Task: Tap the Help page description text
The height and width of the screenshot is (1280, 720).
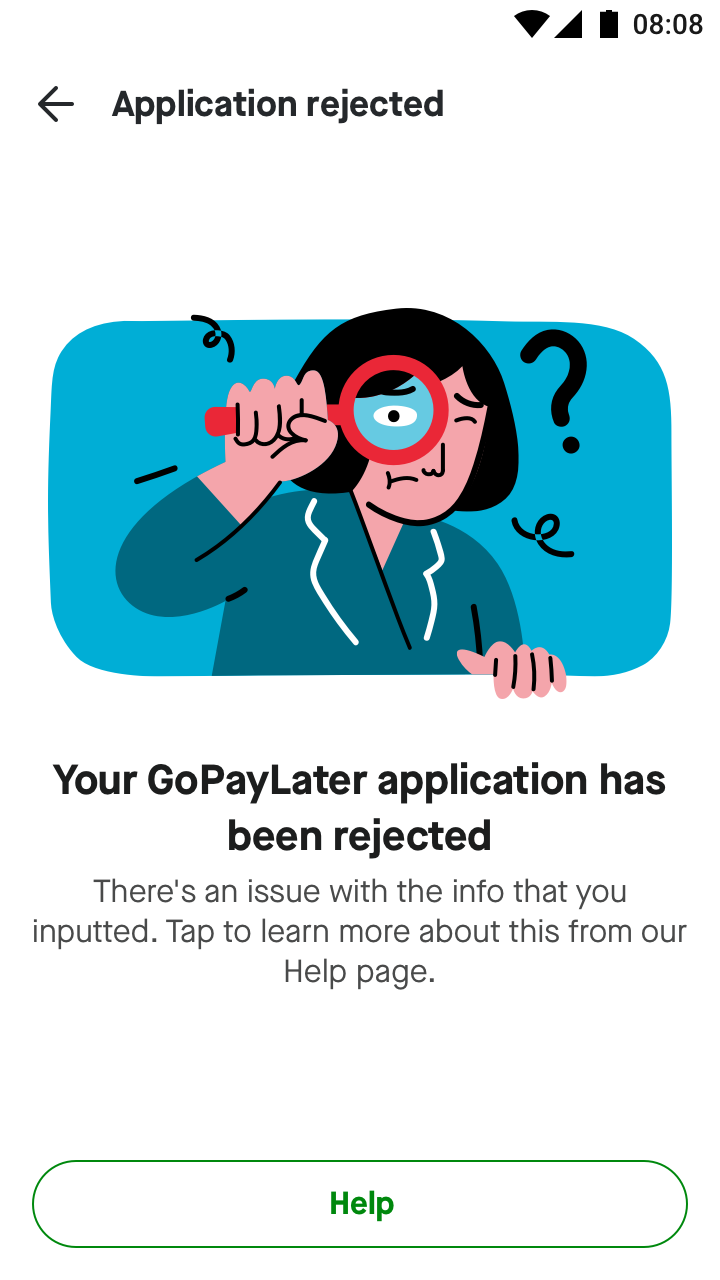Action: click(x=360, y=931)
